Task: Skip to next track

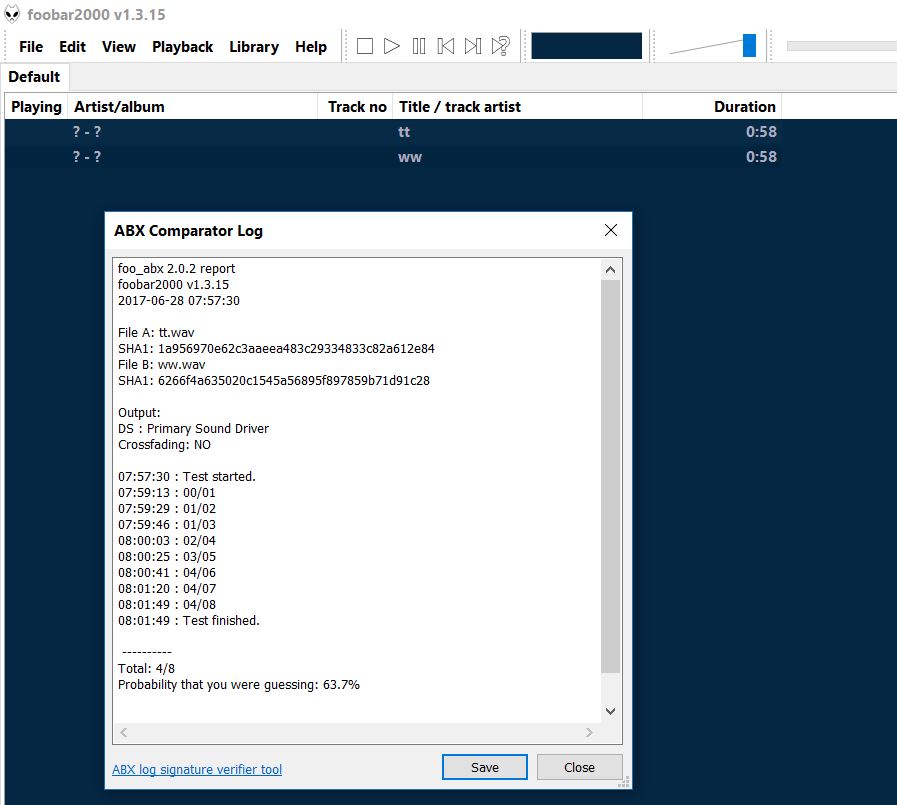Action: click(x=473, y=46)
